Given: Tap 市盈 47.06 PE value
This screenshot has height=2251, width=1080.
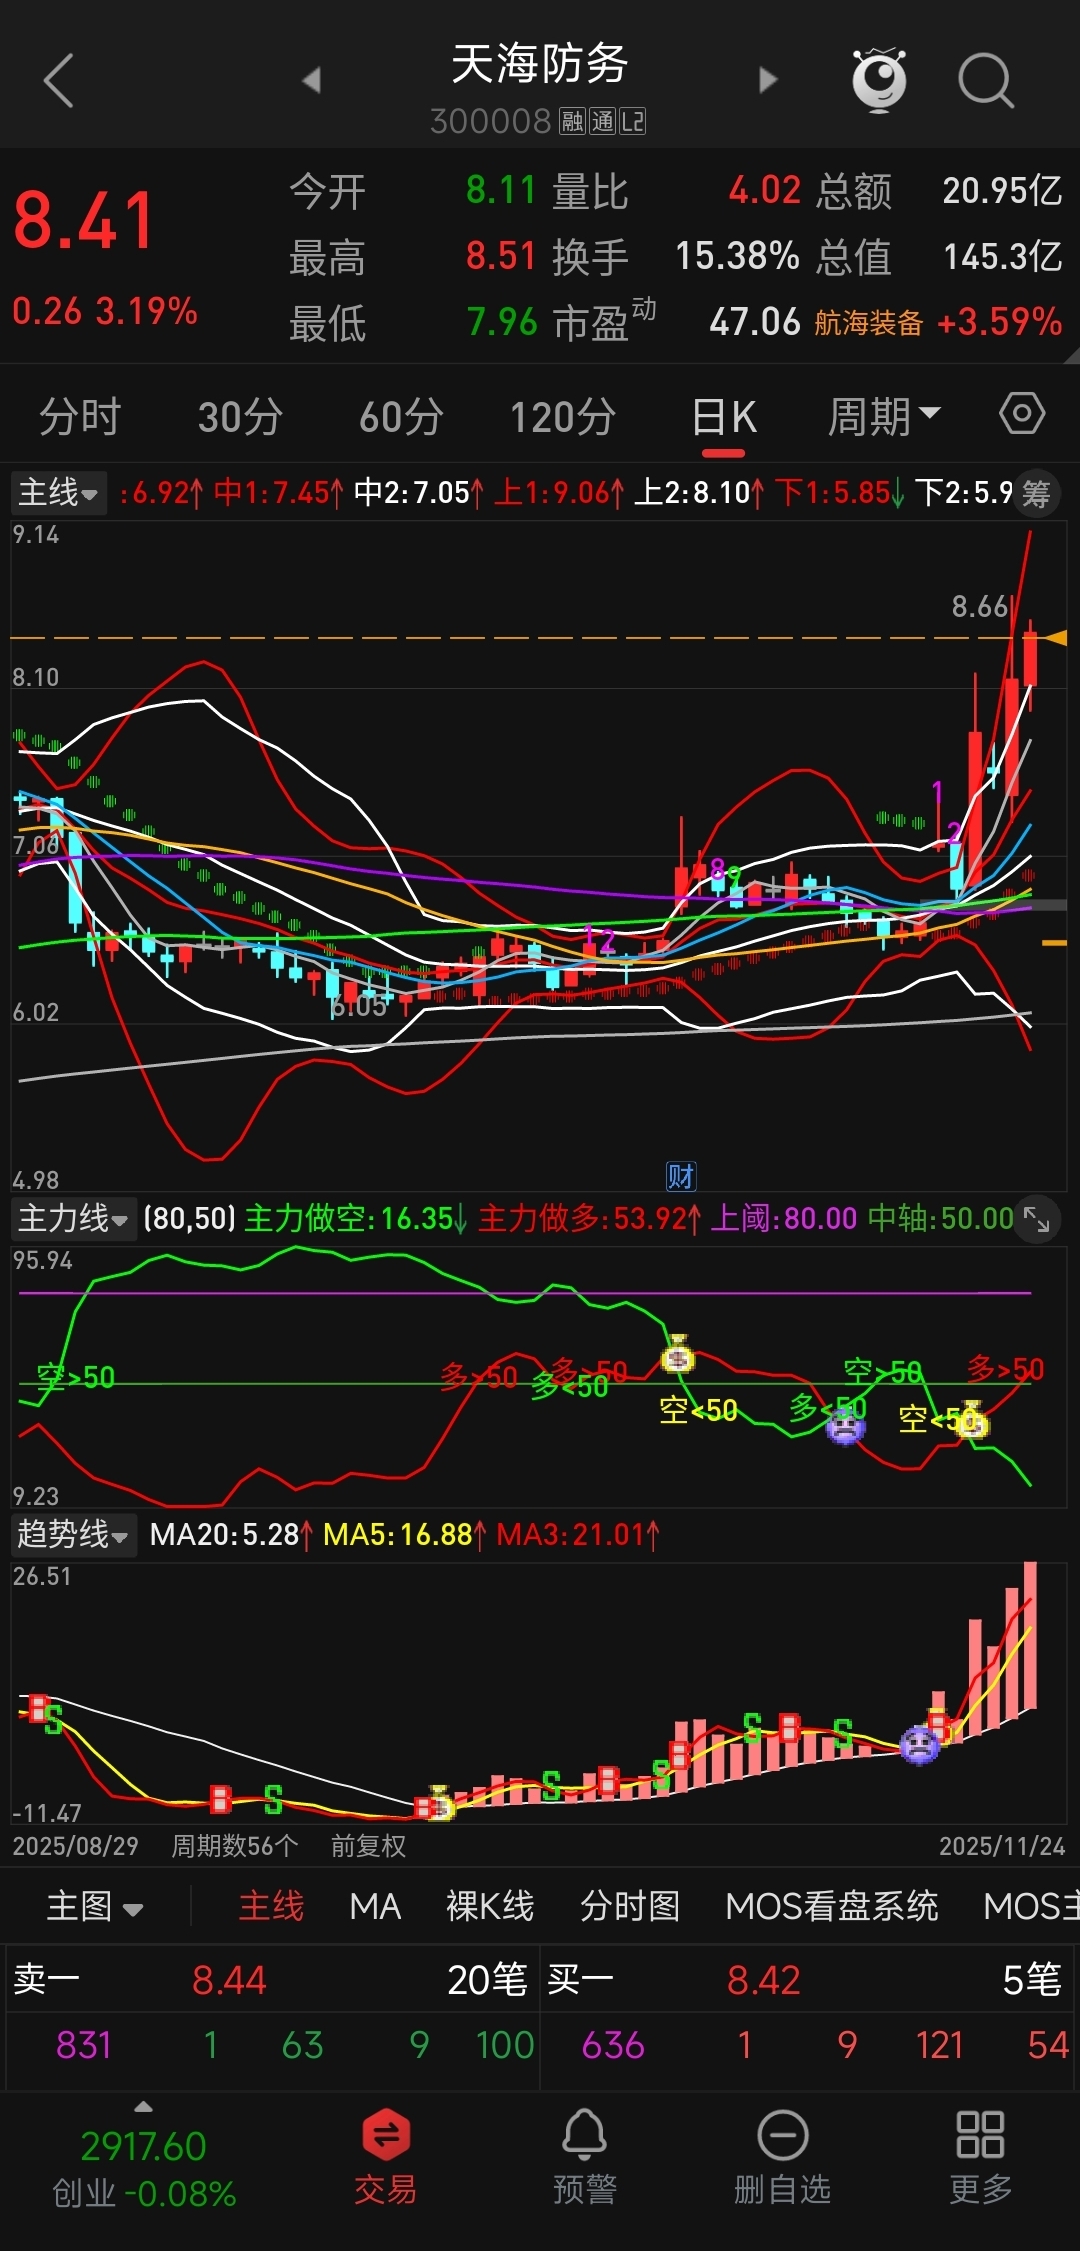Looking at the screenshot, I should (755, 322).
